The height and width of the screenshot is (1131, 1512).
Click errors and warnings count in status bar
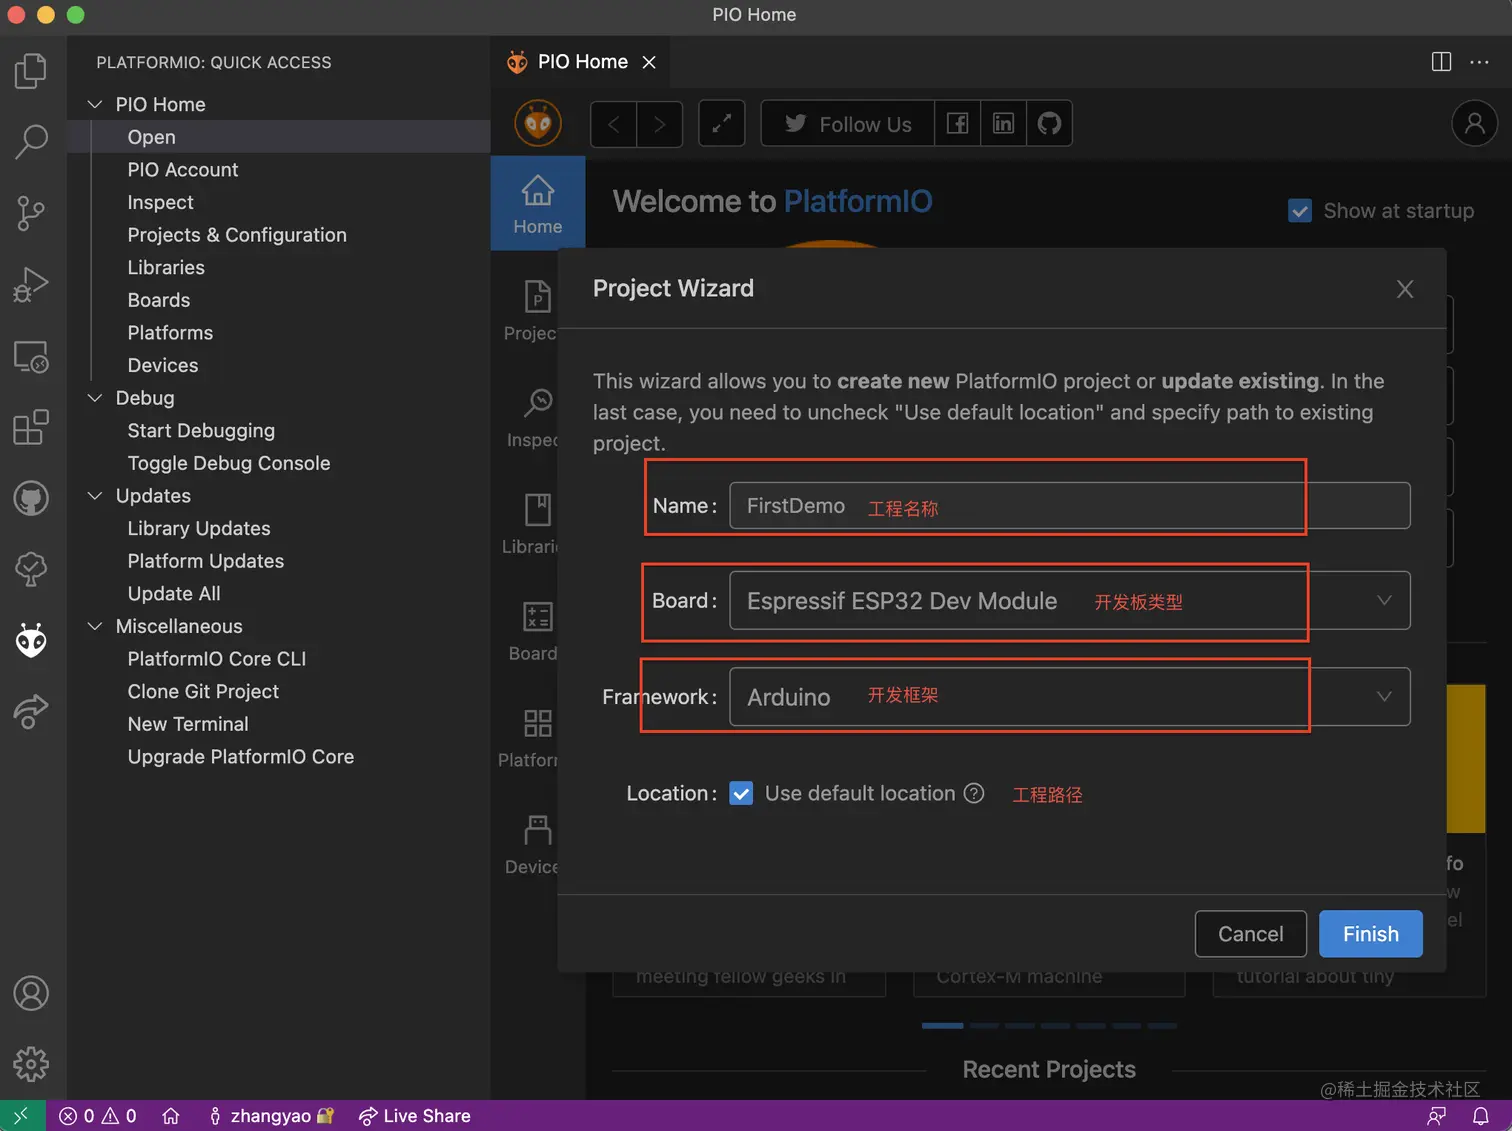click(x=97, y=1116)
